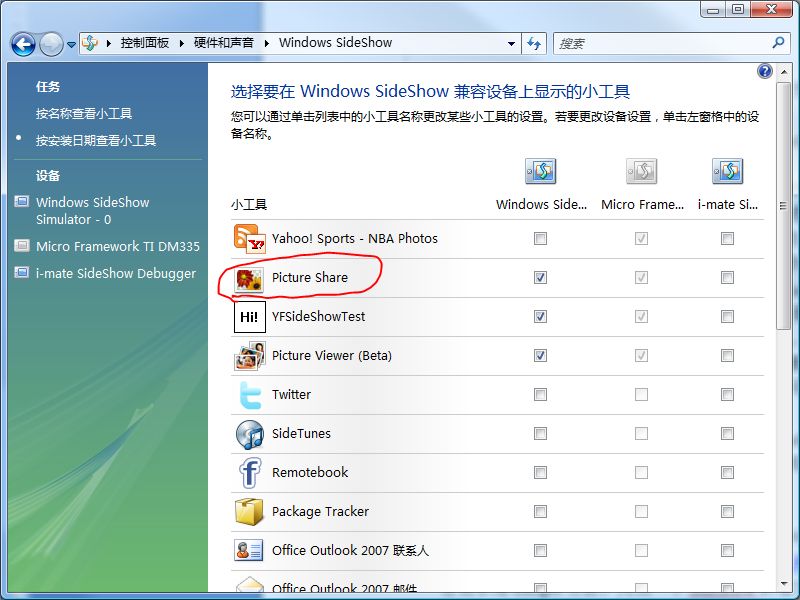Click the vertical scrollbar thumb
Image resolution: width=800 pixels, height=600 pixels.
click(x=783, y=206)
